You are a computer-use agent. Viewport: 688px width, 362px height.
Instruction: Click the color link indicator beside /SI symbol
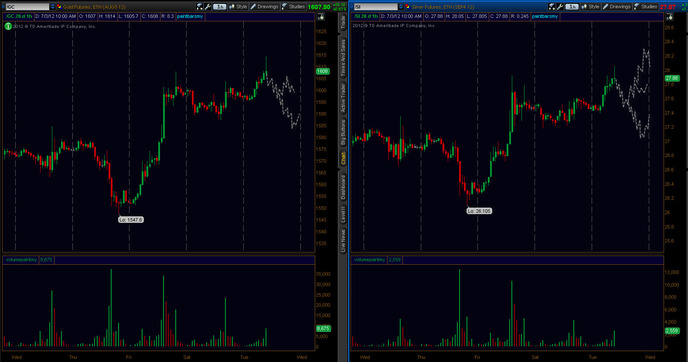(x=407, y=7)
